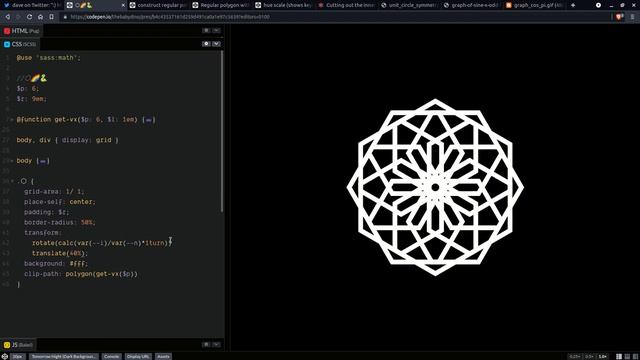Open JS panel settings gear
The image size is (640, 360).
(206, 344)
